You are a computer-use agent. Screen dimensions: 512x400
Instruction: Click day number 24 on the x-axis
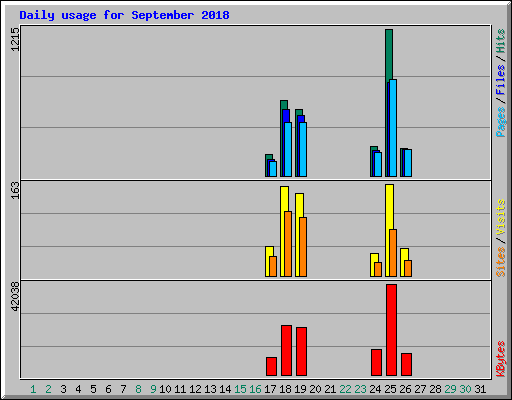(x=375, y=389)
